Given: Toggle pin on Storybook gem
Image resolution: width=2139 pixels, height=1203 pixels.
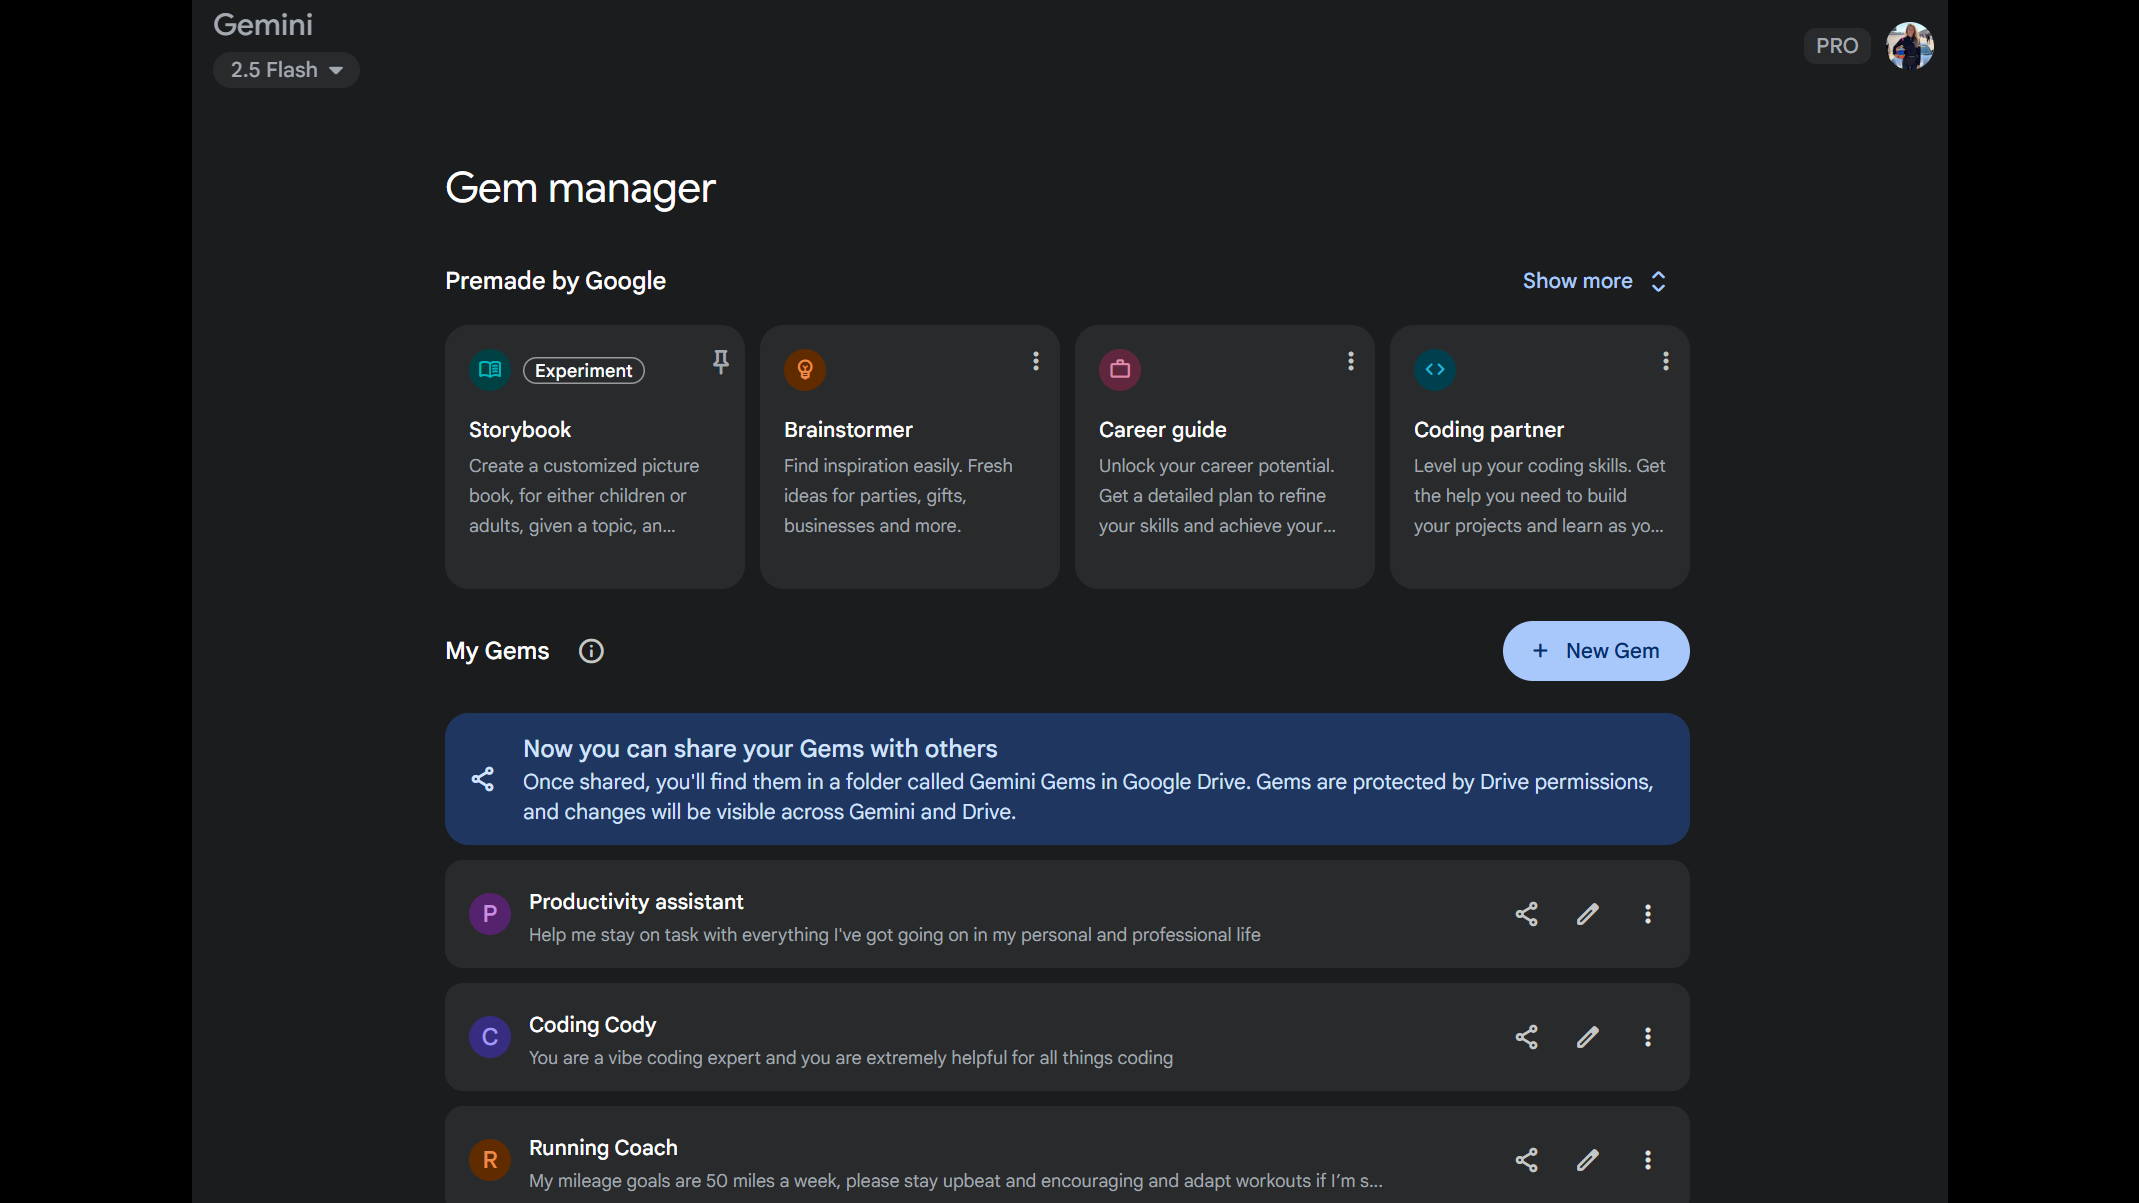Looking at the screenshot, I should (x=720, y=361).
